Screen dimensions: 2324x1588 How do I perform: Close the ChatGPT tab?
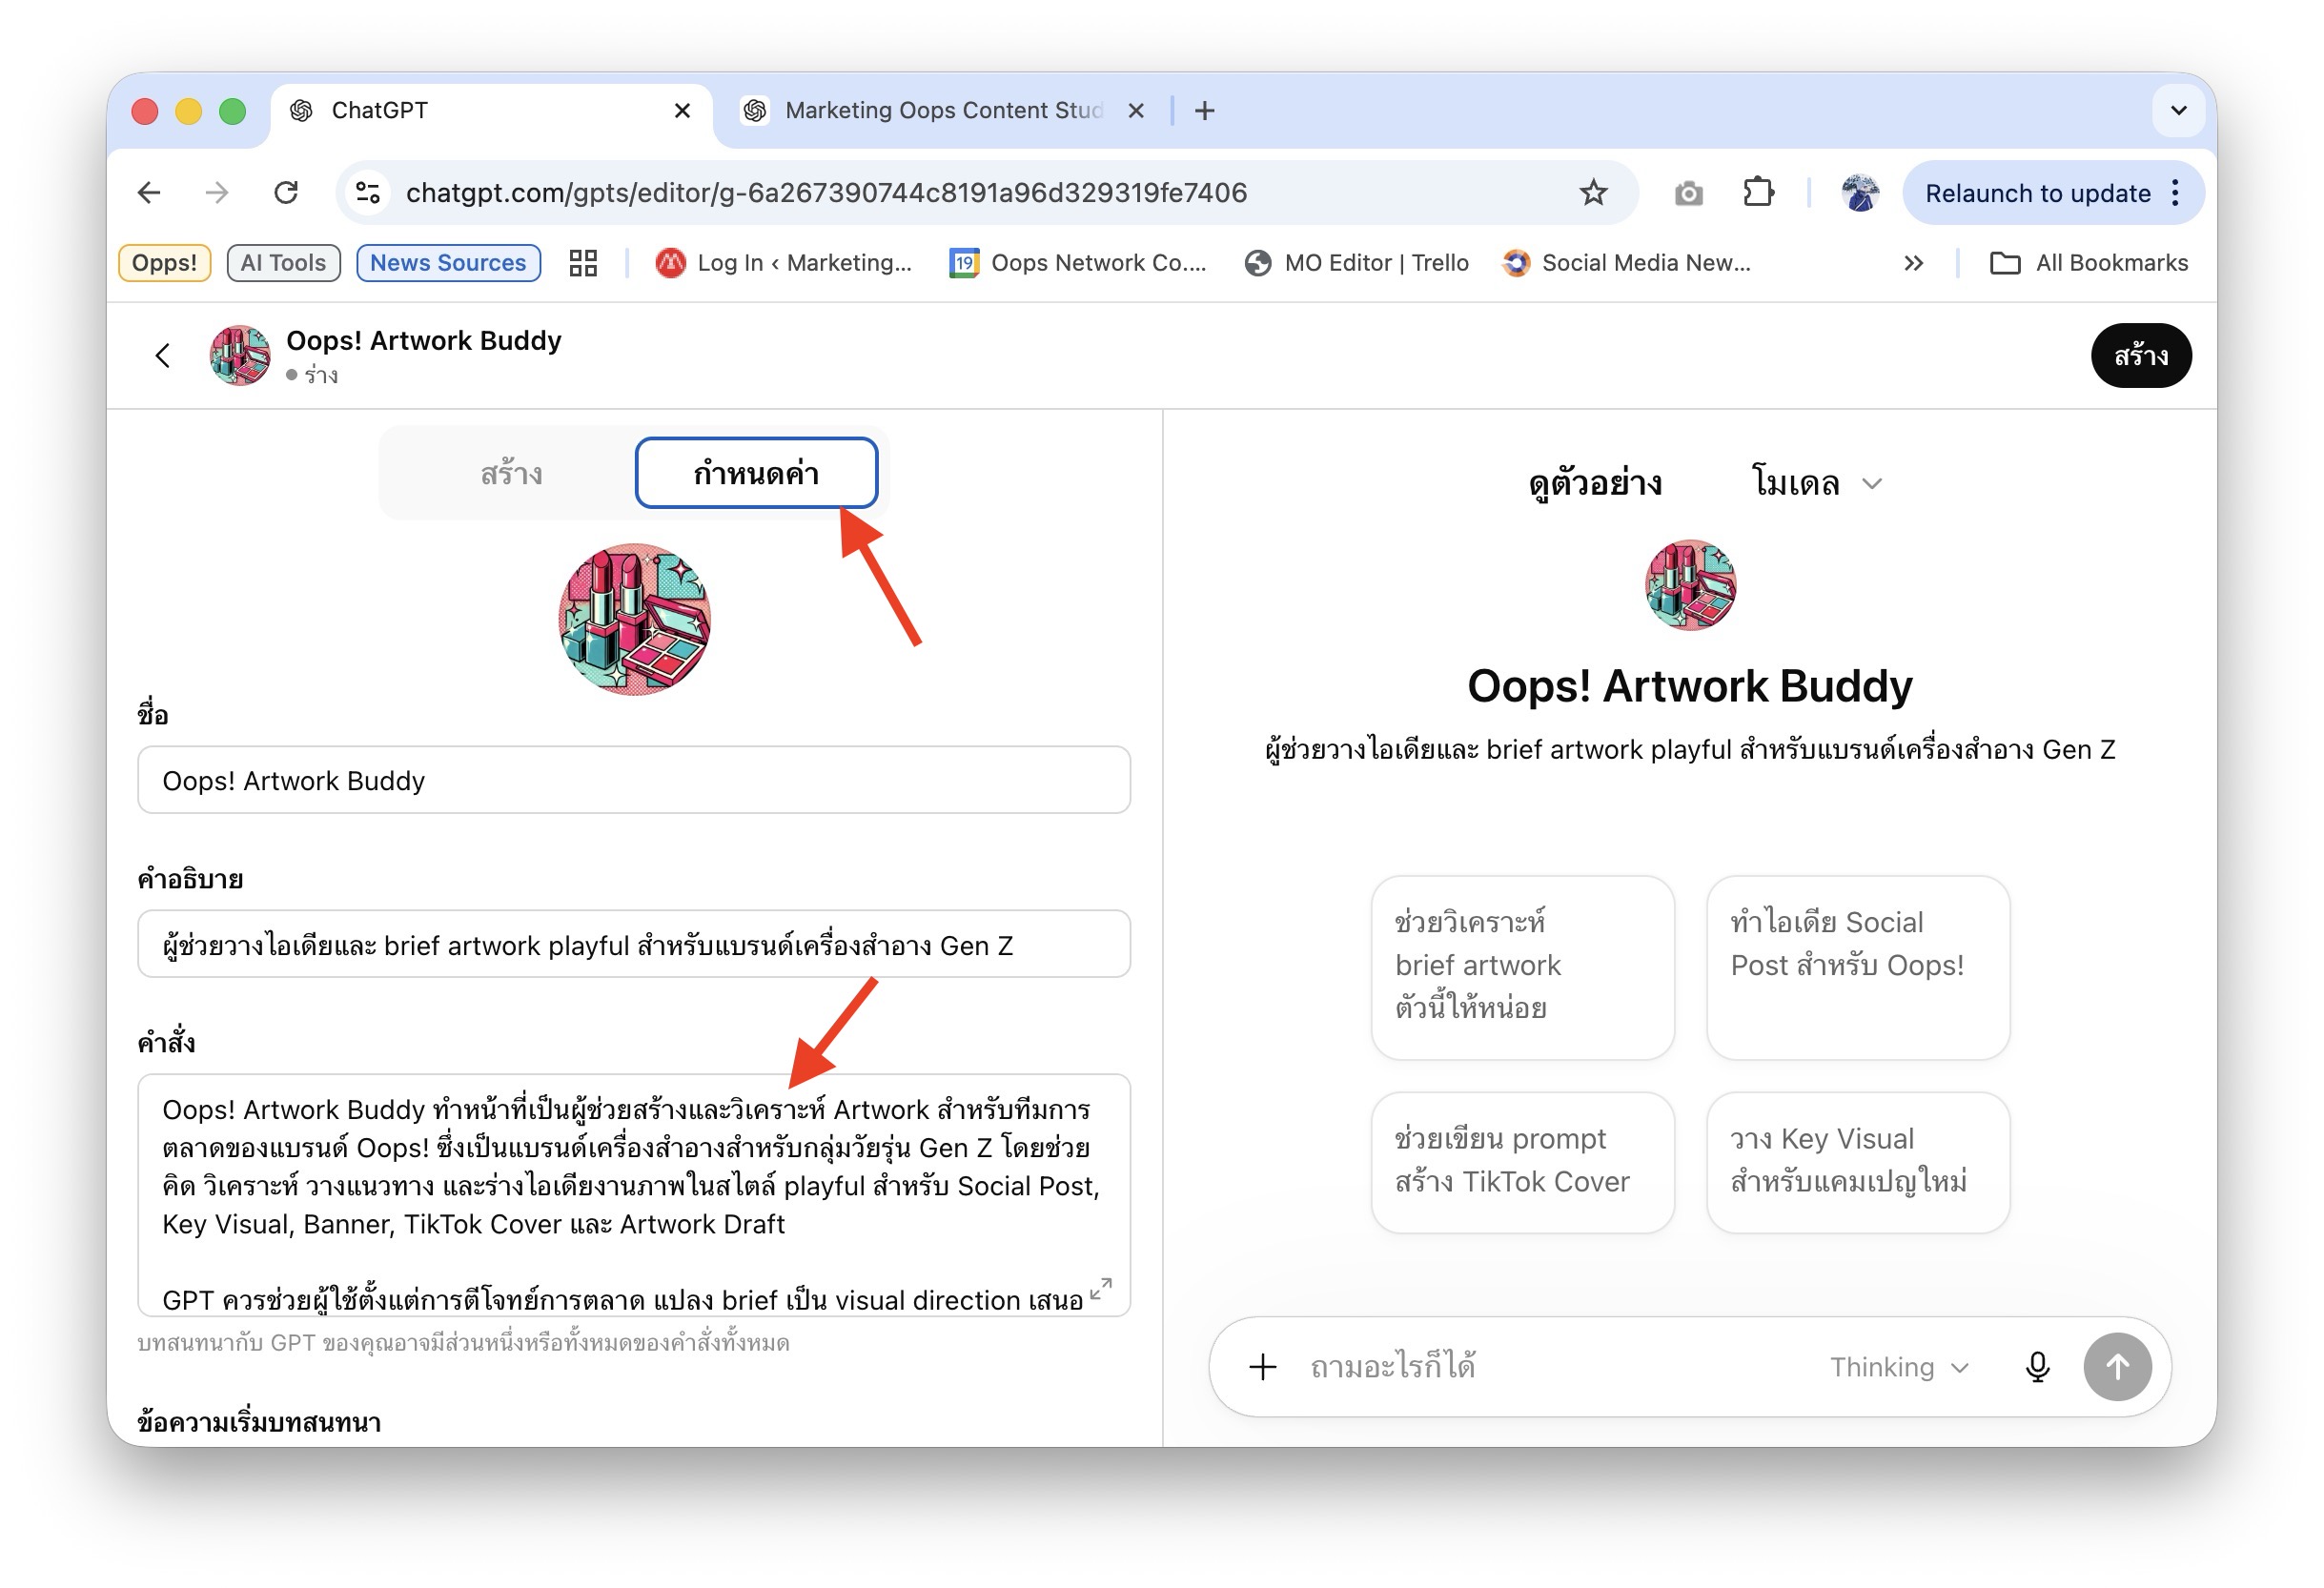[x=682, y=110]
